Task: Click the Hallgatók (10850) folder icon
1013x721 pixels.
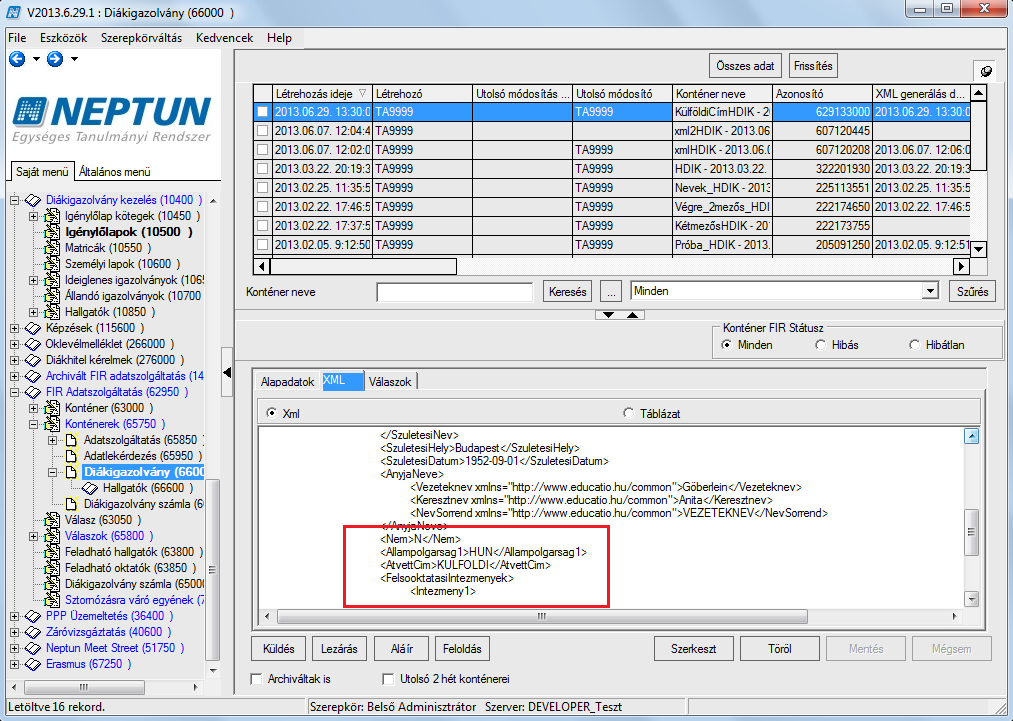Action: click(x=52, y=312)
